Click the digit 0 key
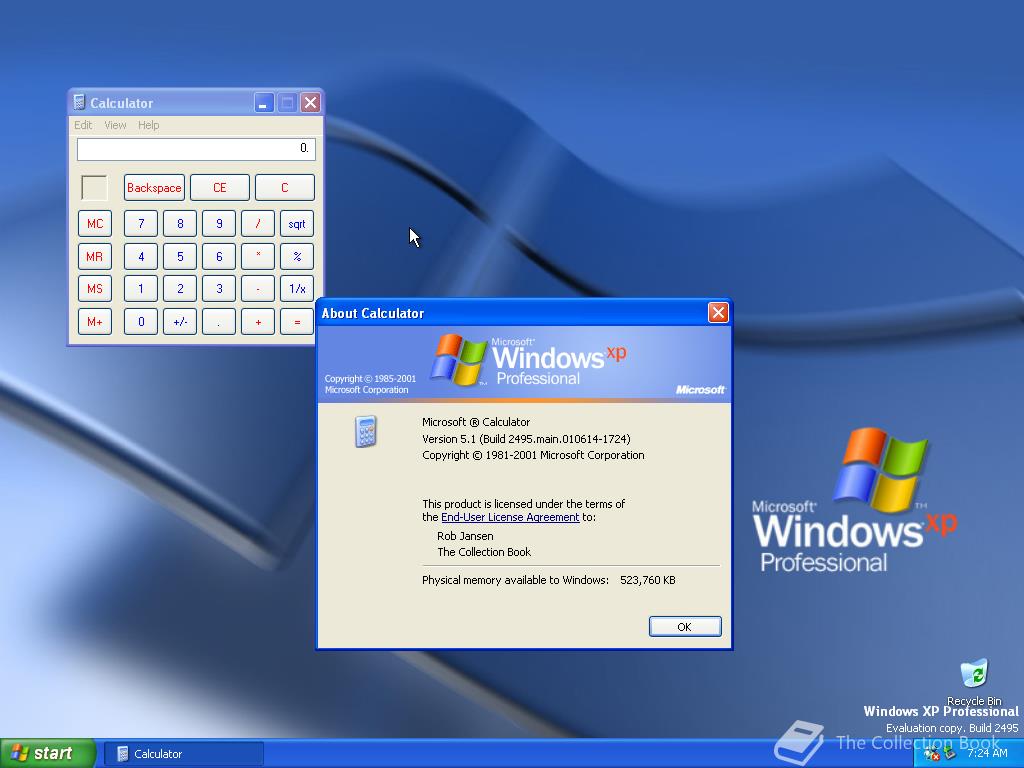 pyautogui.click(x=141, y=321)
